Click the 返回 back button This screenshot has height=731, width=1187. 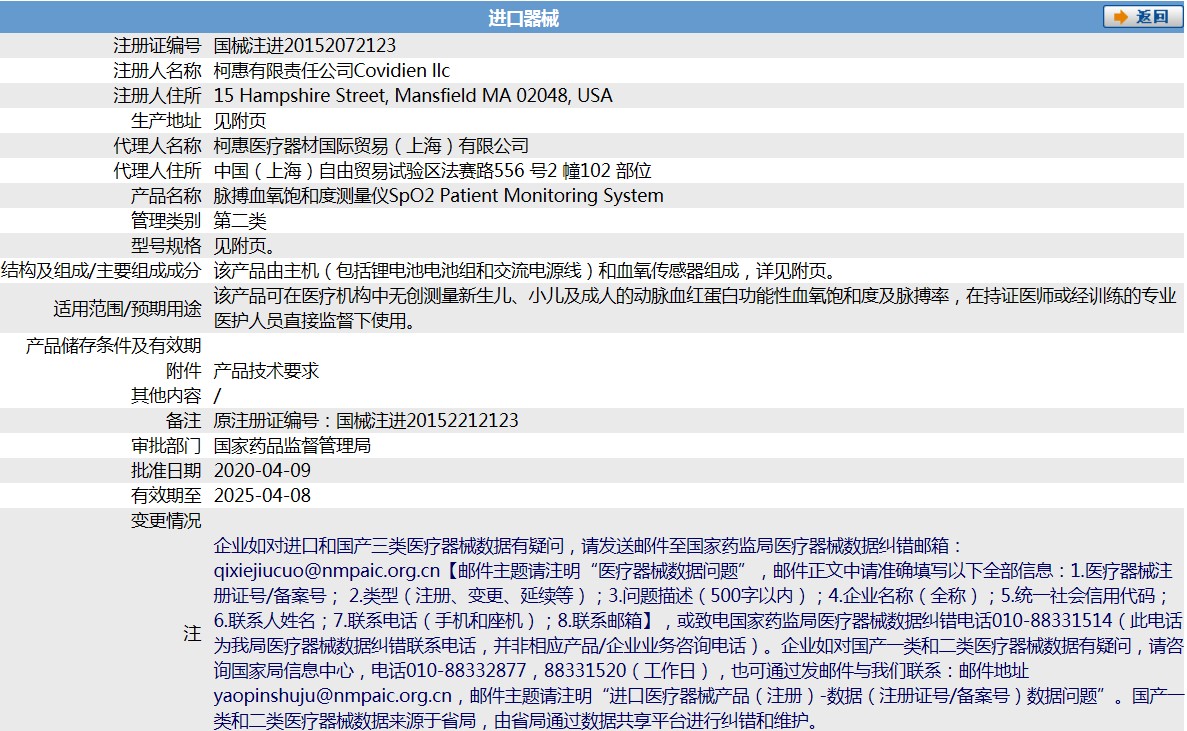[1142, 17]
